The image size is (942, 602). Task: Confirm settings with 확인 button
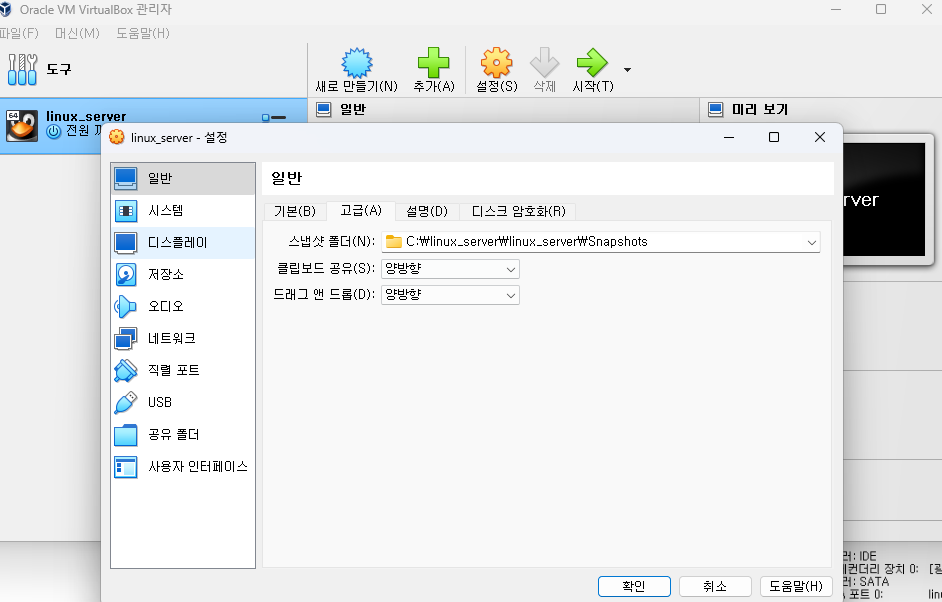pos(634,586)
